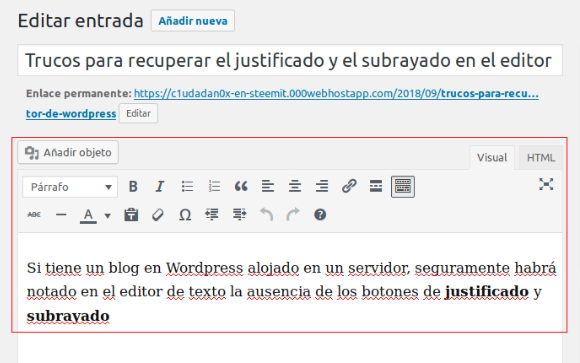The image size is (580, 363).
Task: Apply strikethrough formatting (ABC icon)
Action: 34,215
